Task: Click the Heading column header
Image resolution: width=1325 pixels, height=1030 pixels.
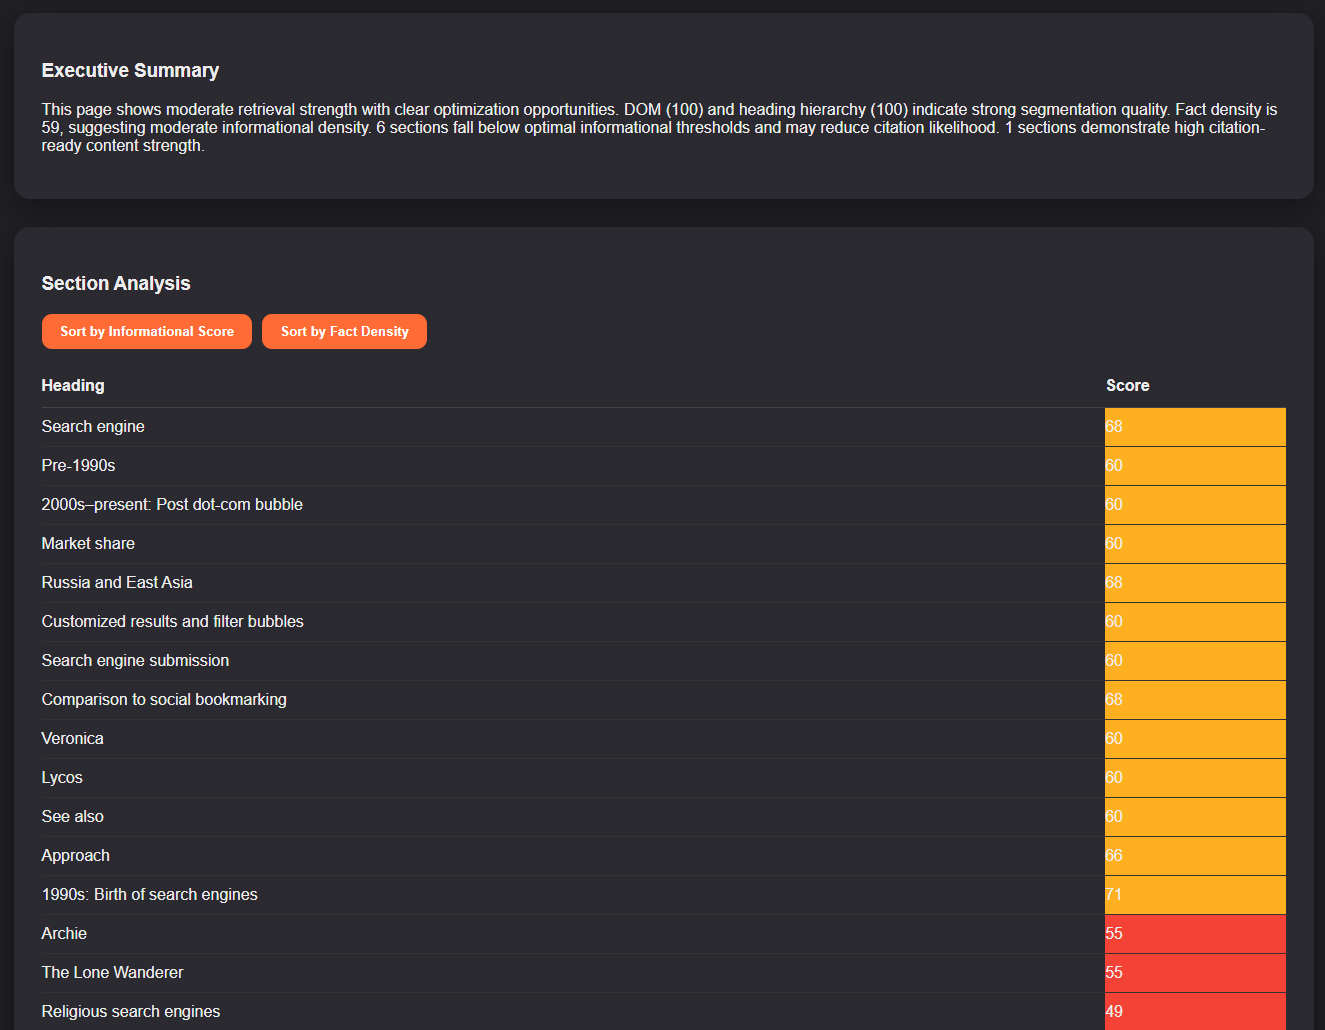Action: [73, 386]
